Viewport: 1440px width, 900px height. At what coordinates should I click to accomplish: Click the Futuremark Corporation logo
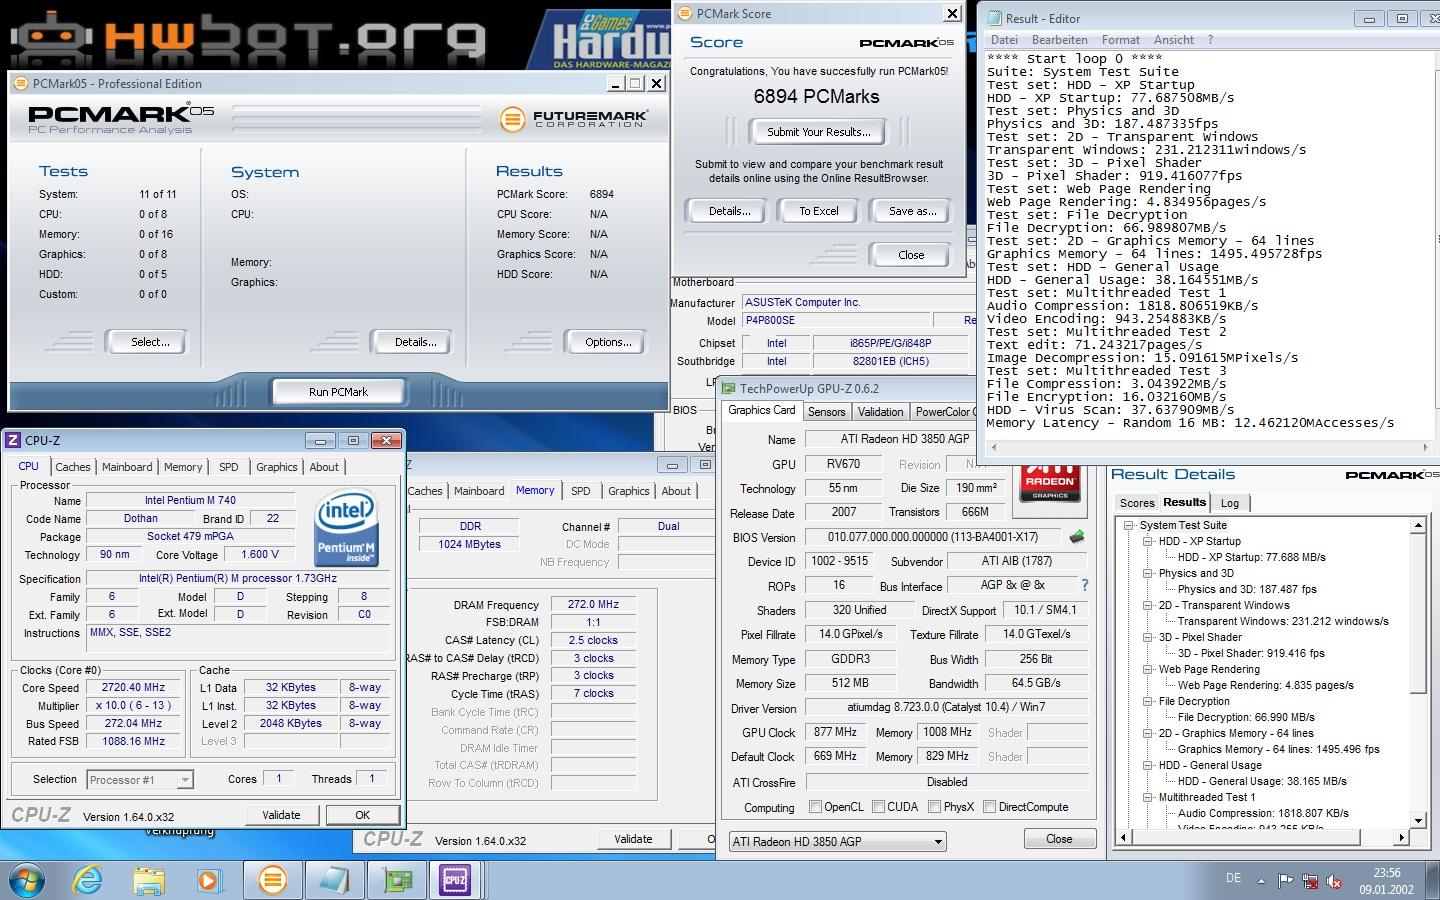(573, 120)
